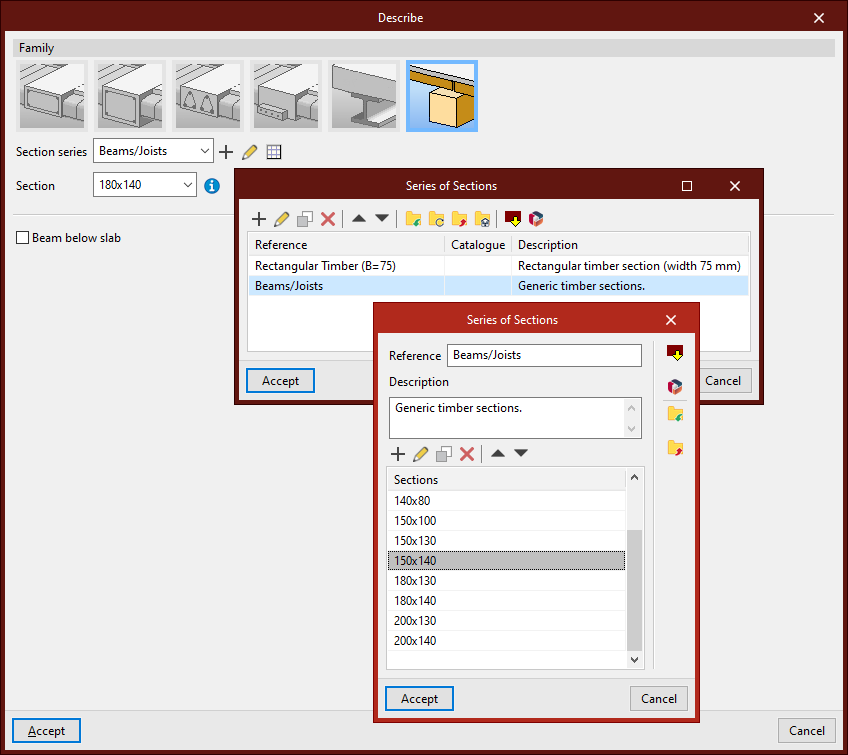Select section 180x130
This screenshot has width=848, height=755.
click(x=507, y=581)
